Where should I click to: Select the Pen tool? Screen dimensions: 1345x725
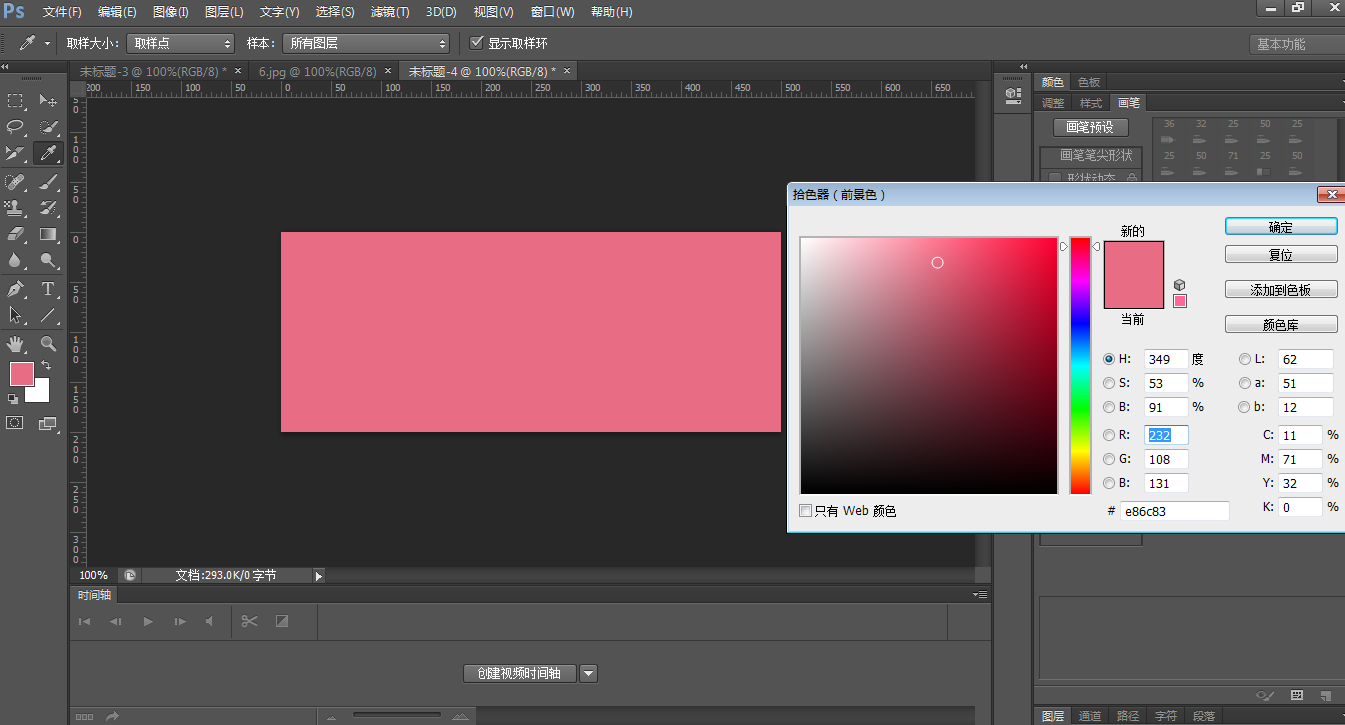pyautogui.click(x=16, y=289)
